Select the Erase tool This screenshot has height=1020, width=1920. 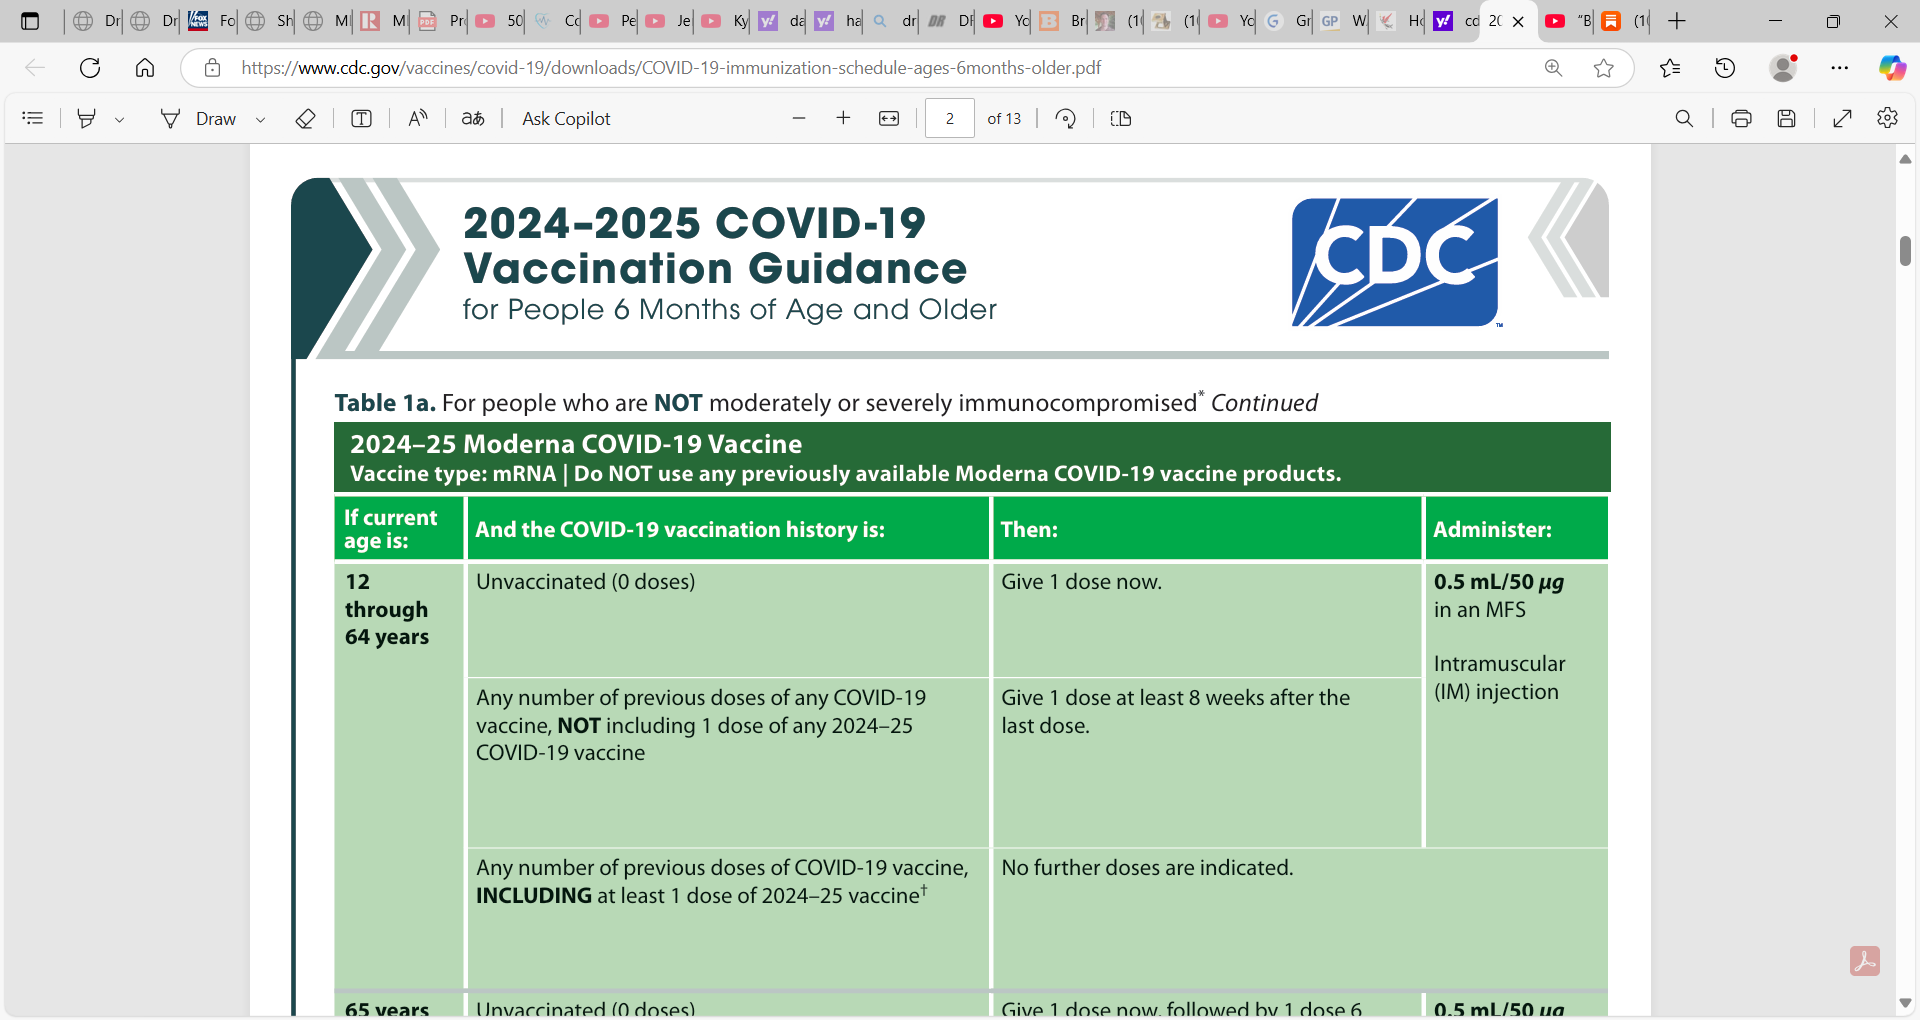click(x=306, y=118)
